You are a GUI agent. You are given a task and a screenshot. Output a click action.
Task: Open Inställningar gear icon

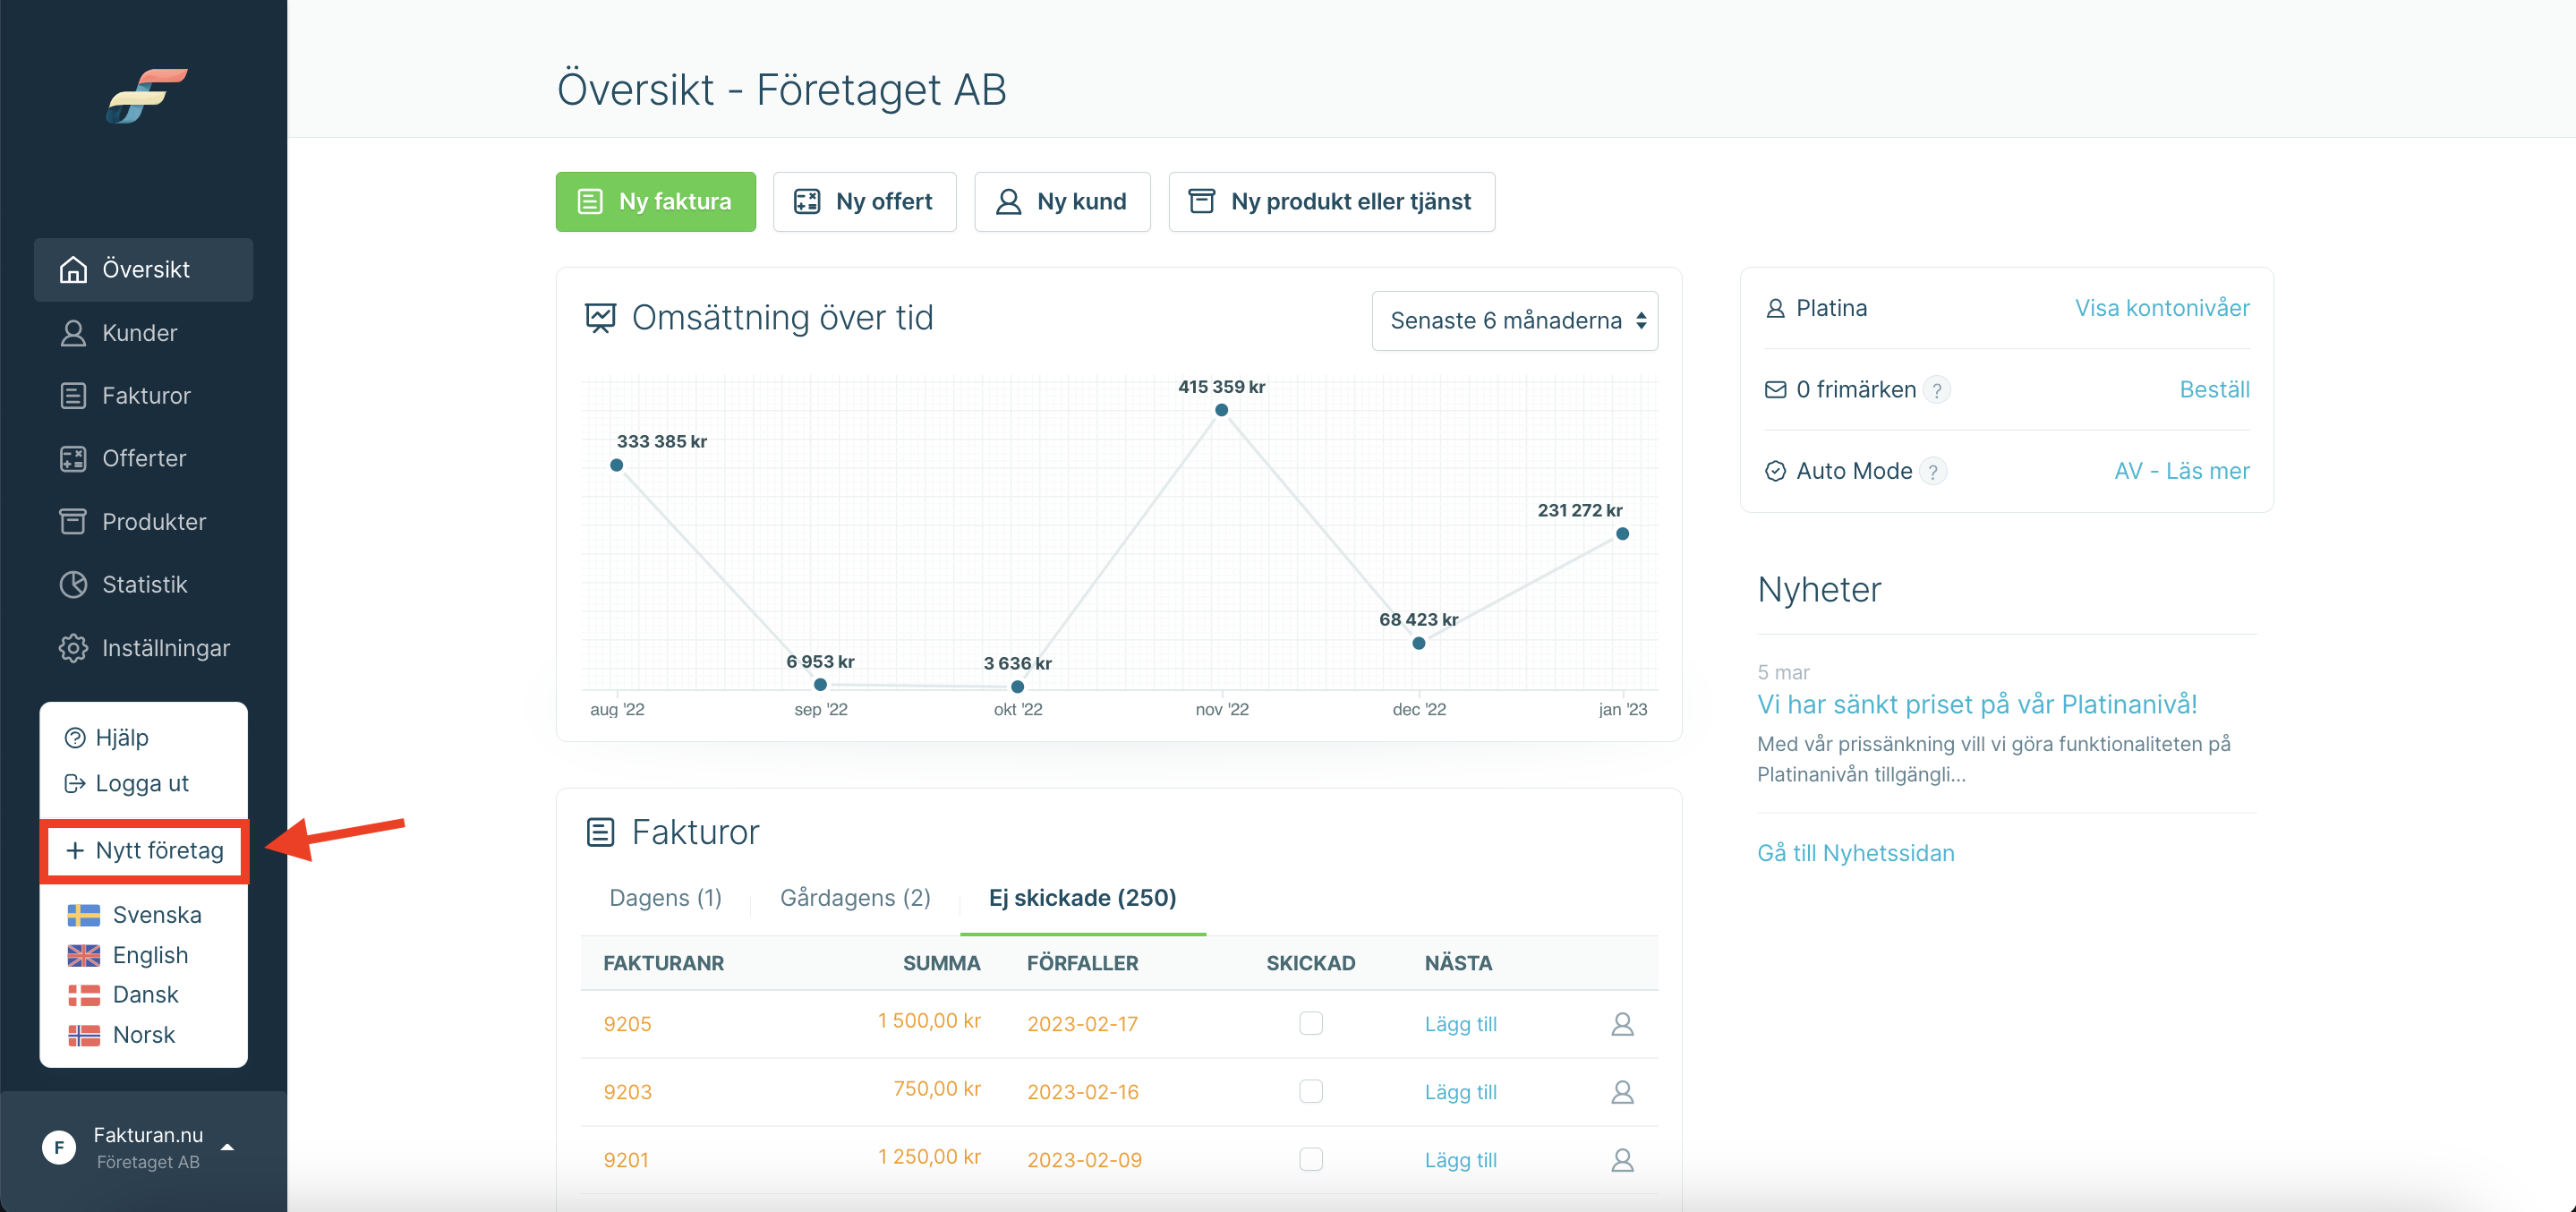[73, 648]
